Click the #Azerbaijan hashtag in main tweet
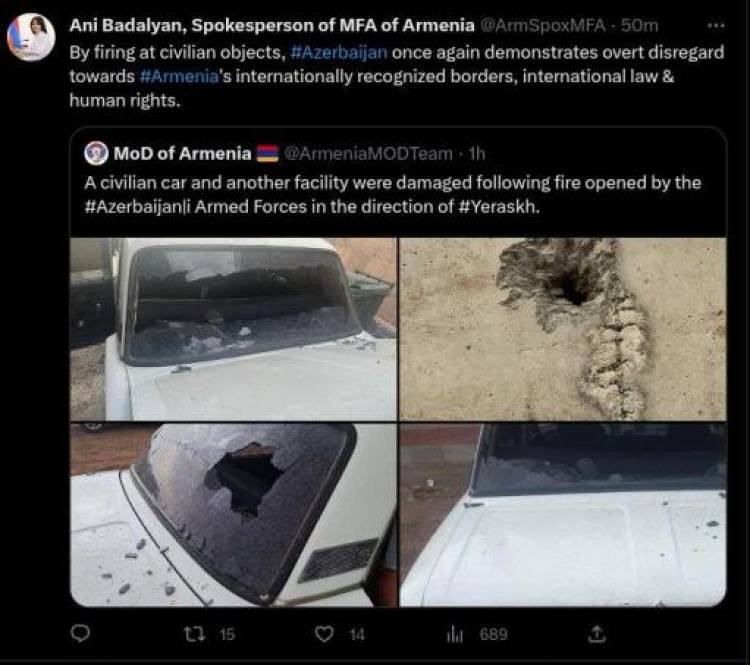This screenshot has height=665, width=750. (x=339, y=52)
